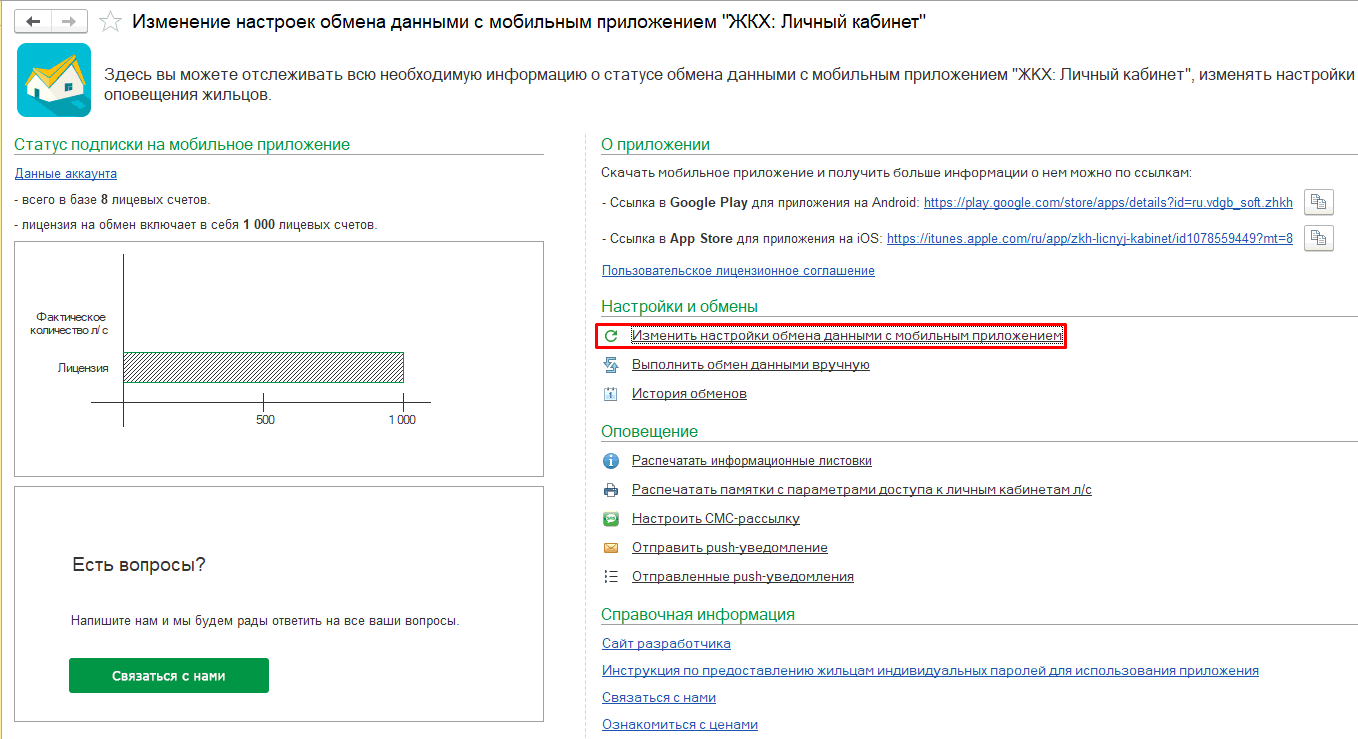Open Изменить настройки обмена данными с мобильным приложением
Viewport: 1358px width, 739px height.
pos(847,336)
